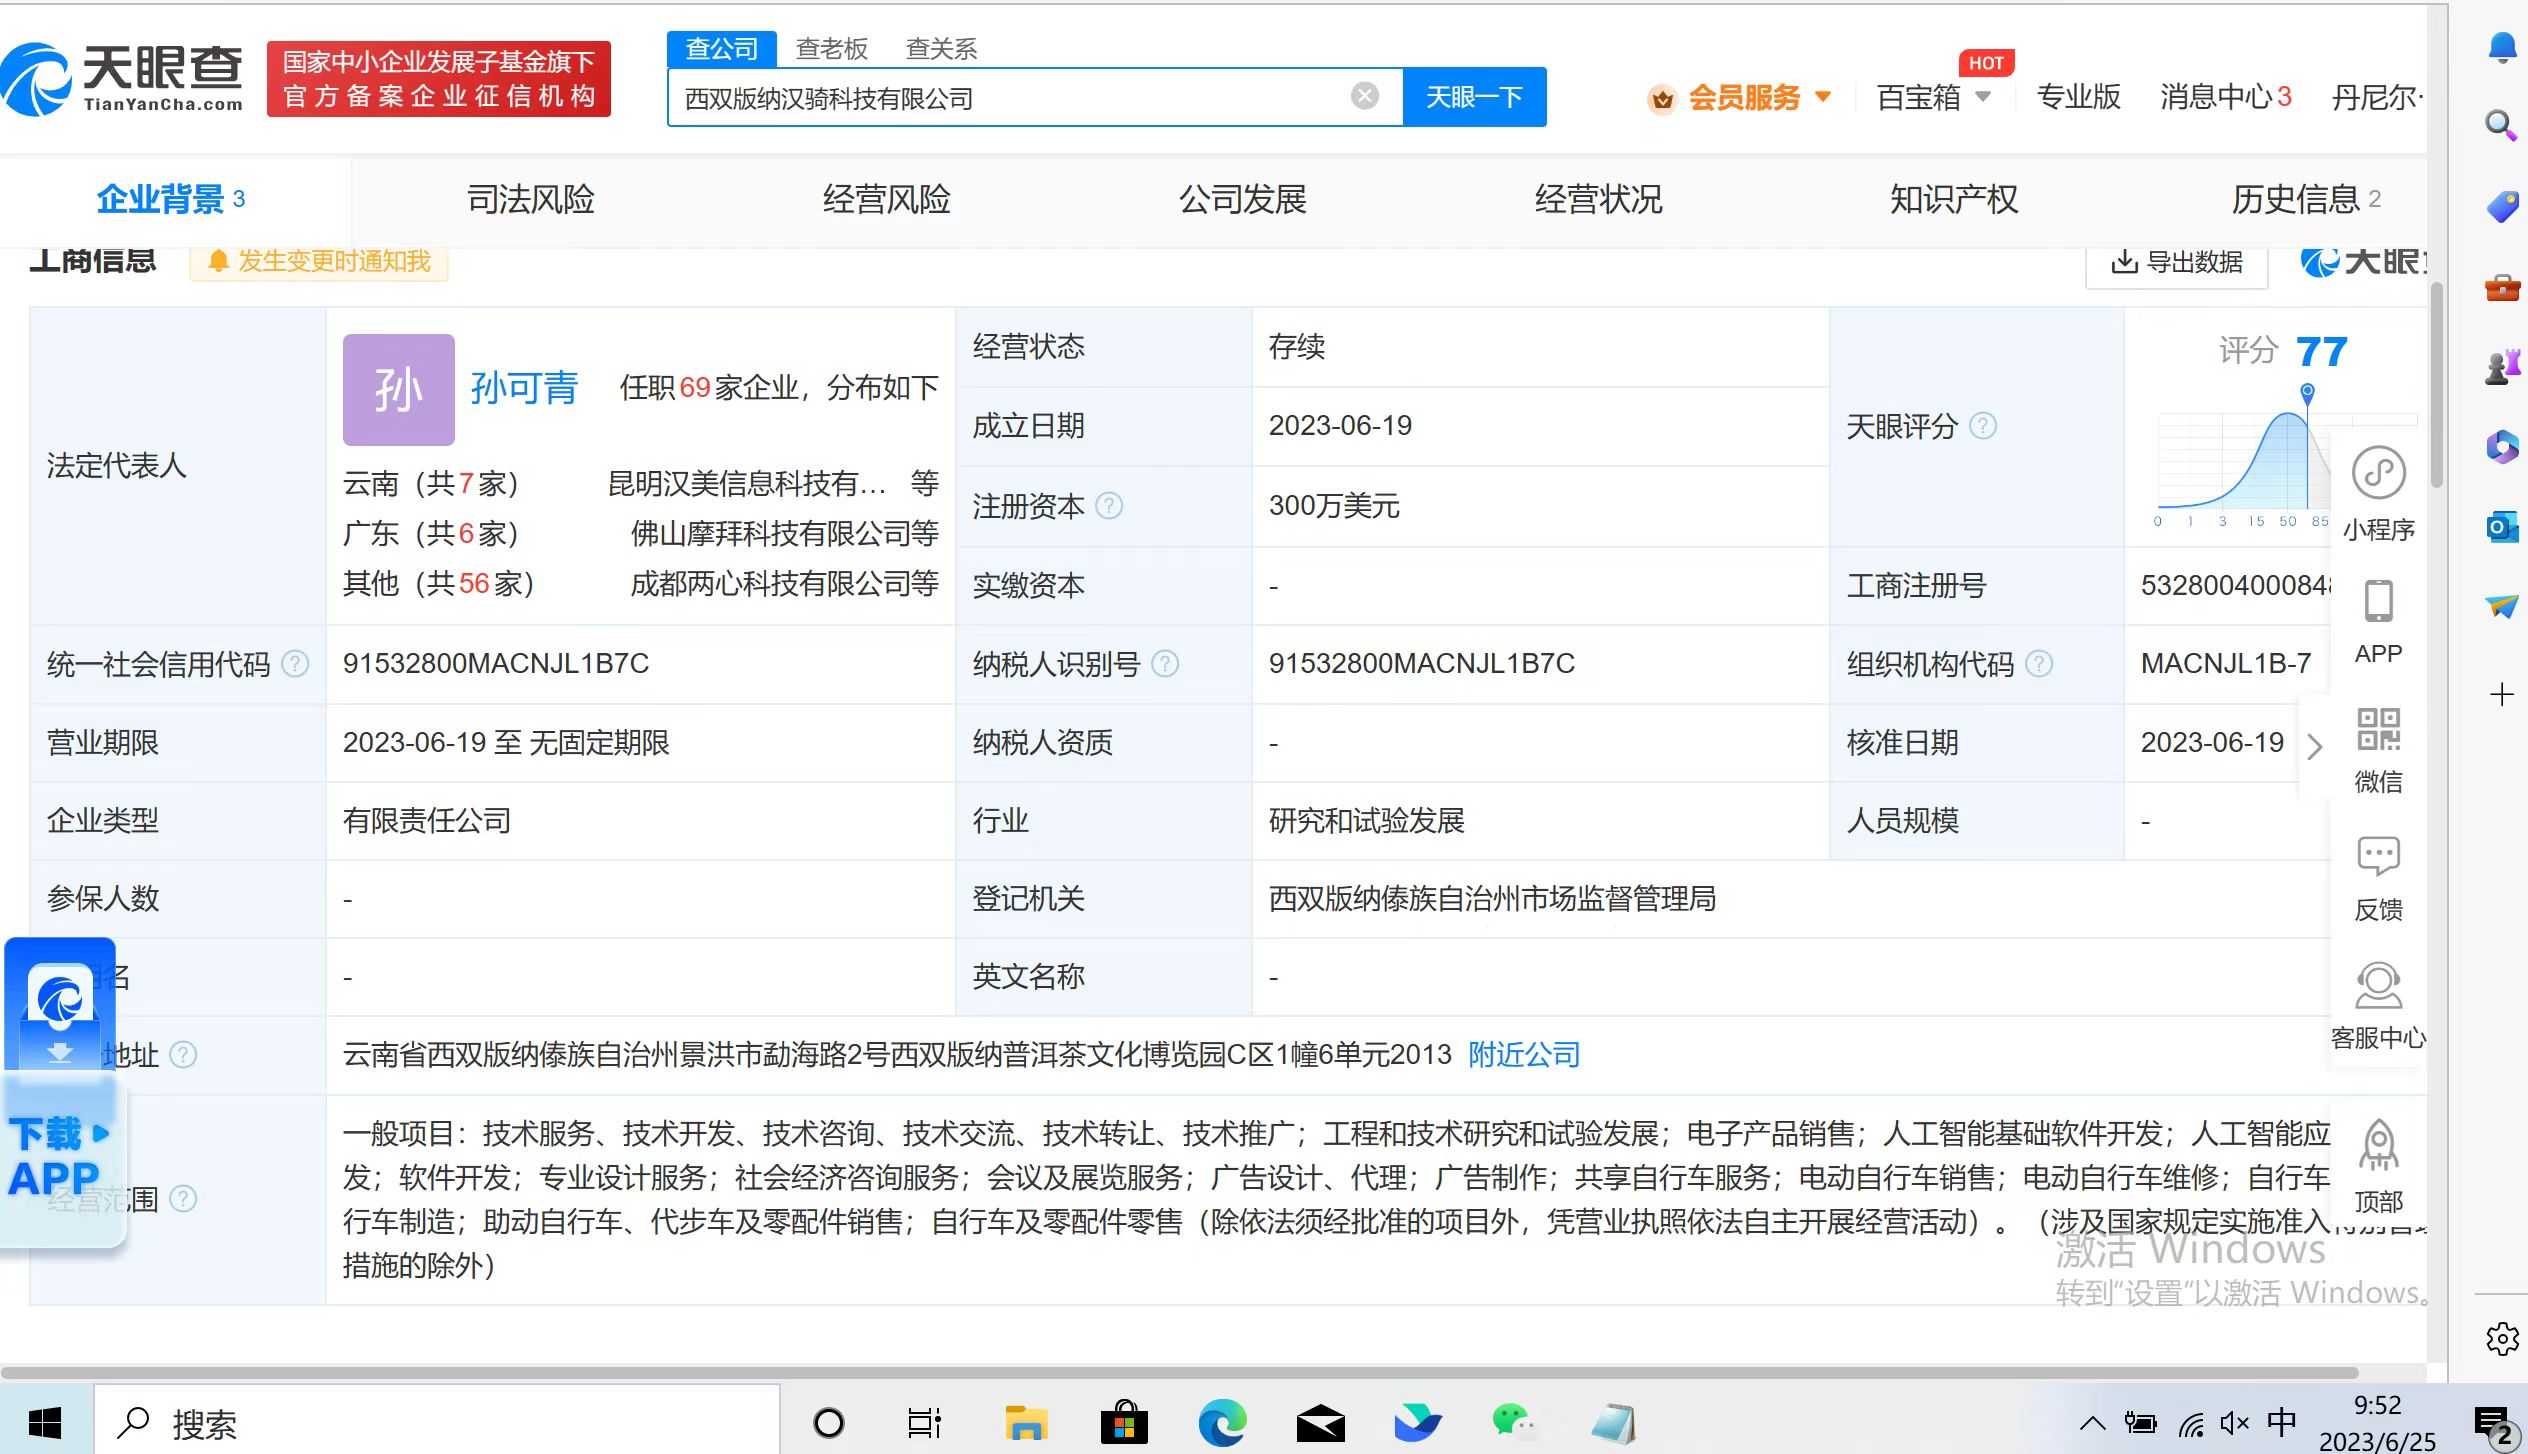Show hidden system tray icons
Image resolution: width=2528 pixels, height=1454 pixels.
tap(2092, 1422)
